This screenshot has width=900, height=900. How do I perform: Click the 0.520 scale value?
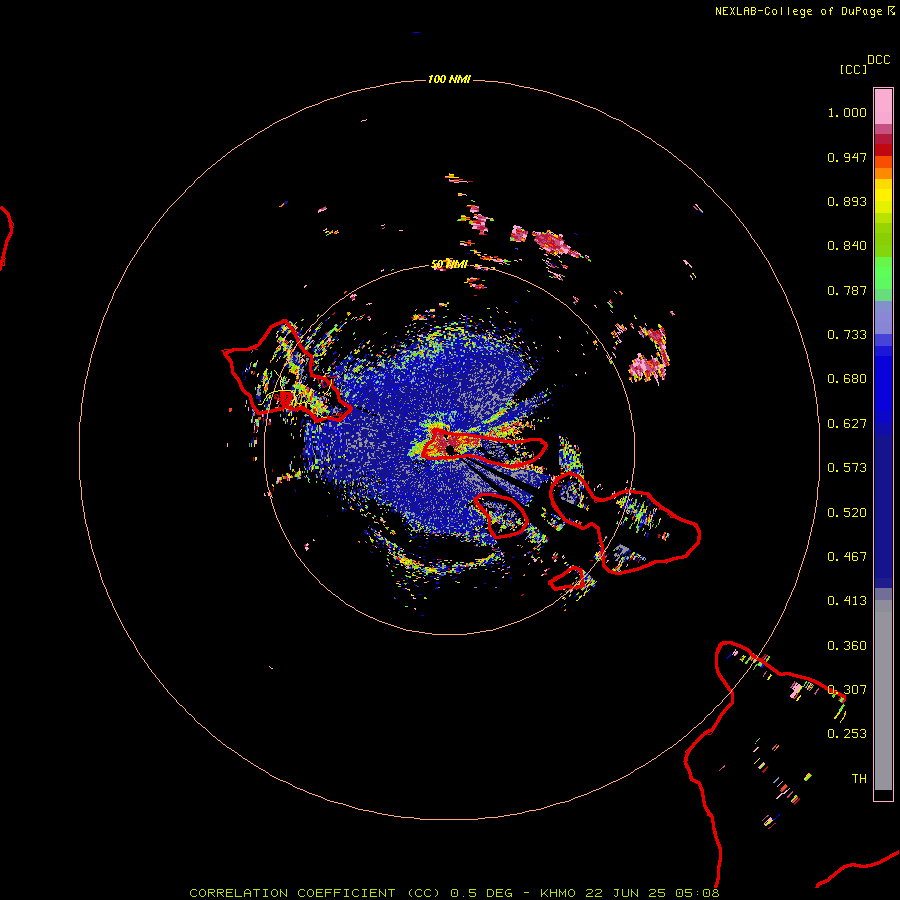(847, 513)
